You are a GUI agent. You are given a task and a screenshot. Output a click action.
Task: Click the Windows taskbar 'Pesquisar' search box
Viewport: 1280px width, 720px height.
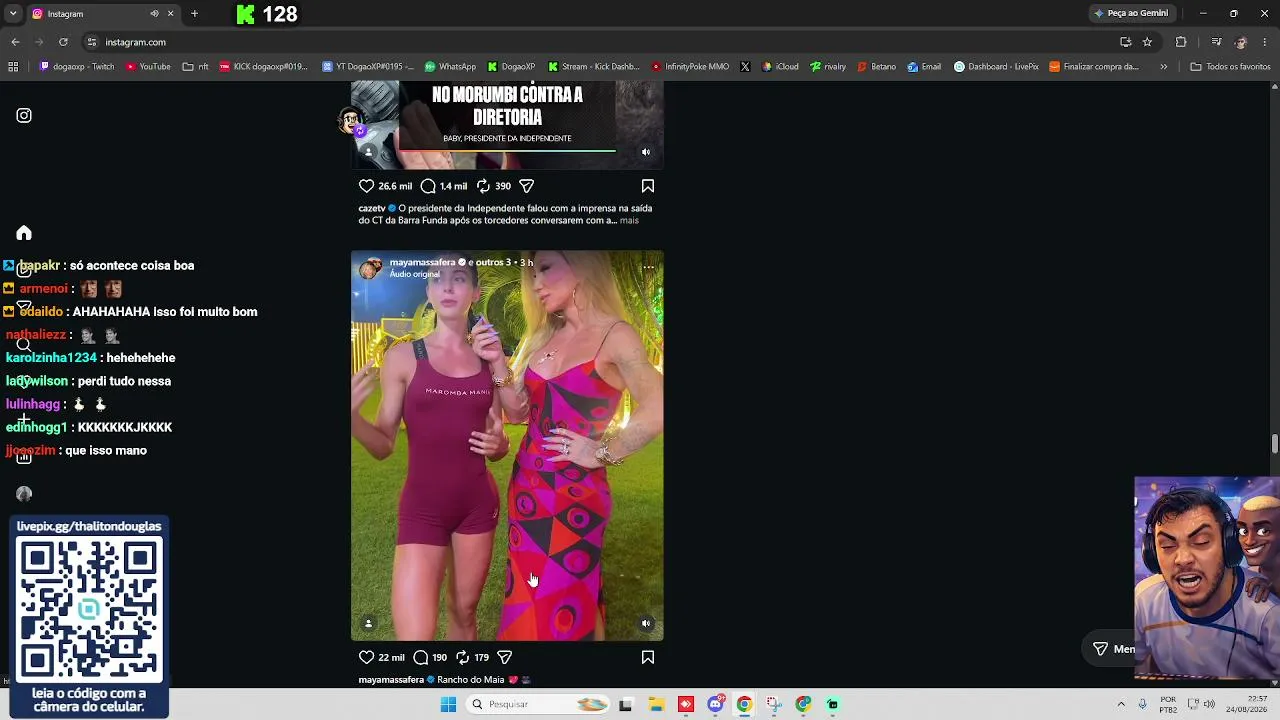[x=538, y=704]
